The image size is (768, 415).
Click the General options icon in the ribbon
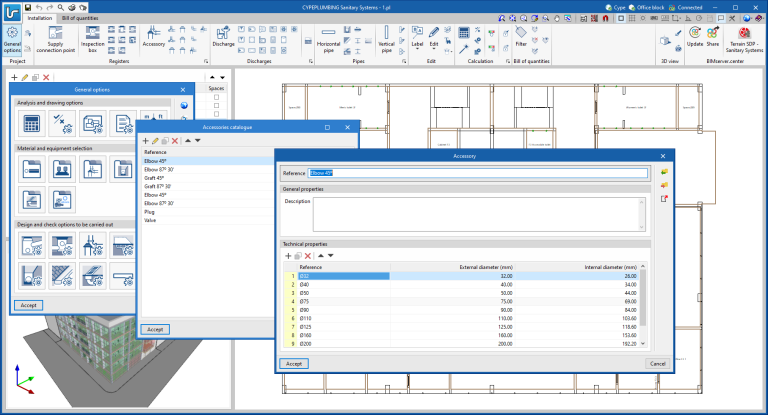[x=12, y=40]
